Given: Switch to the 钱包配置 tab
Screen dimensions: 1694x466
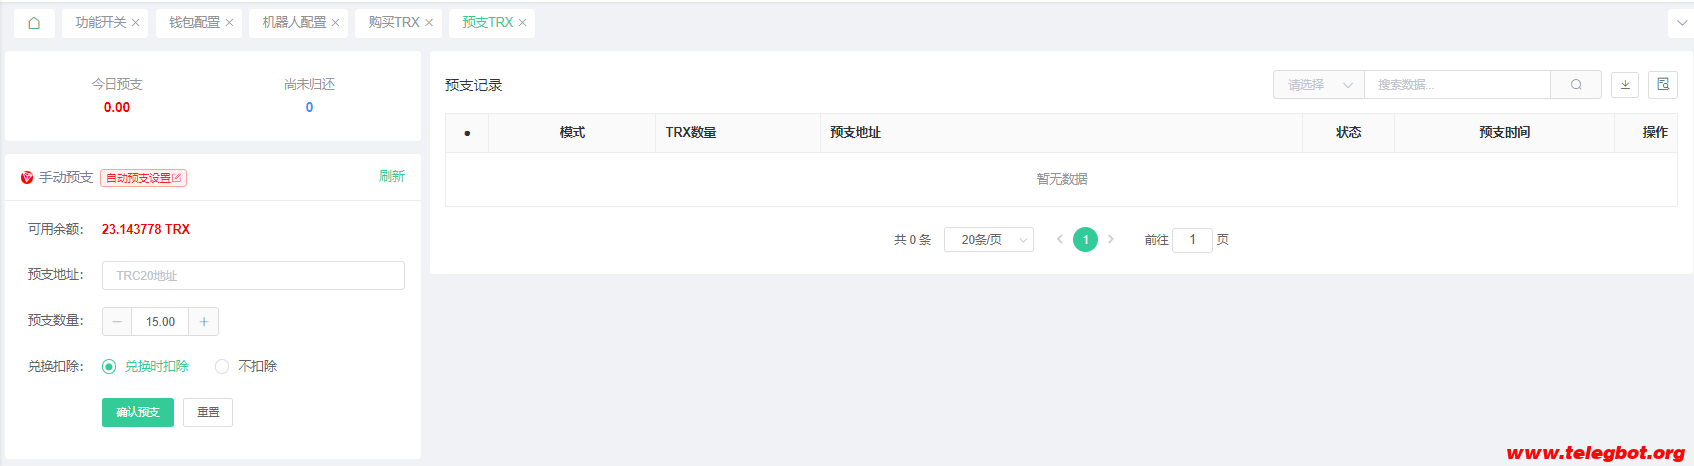Looking at the screenshot, I should (x=194, y=23).
